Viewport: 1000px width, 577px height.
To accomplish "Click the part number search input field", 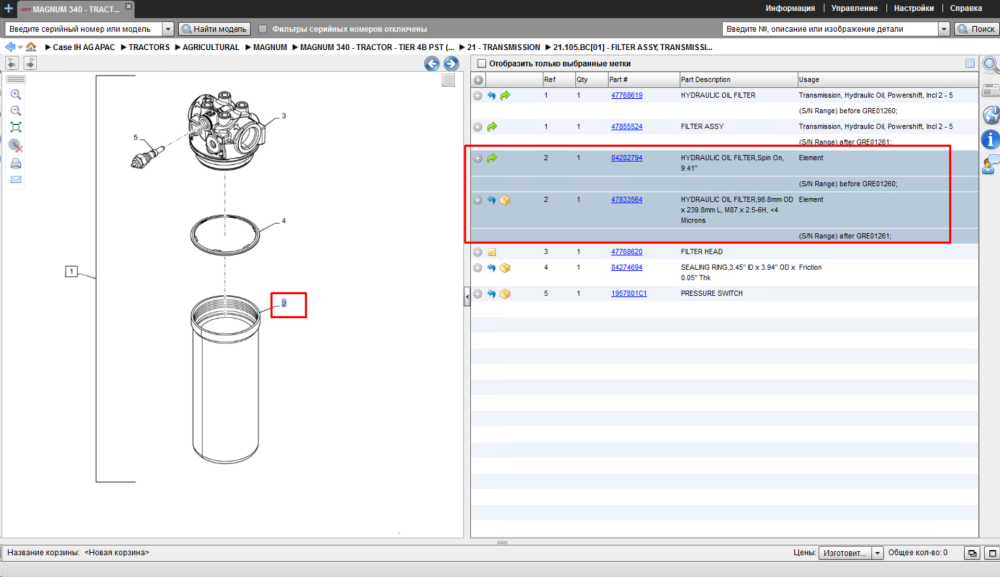I will [830, 29].
